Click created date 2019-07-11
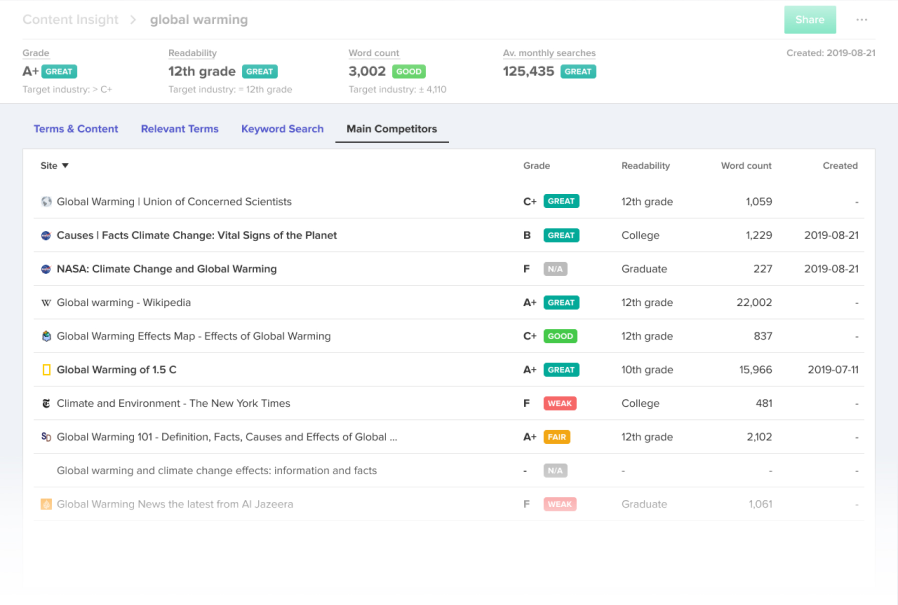 coord(833,370)
